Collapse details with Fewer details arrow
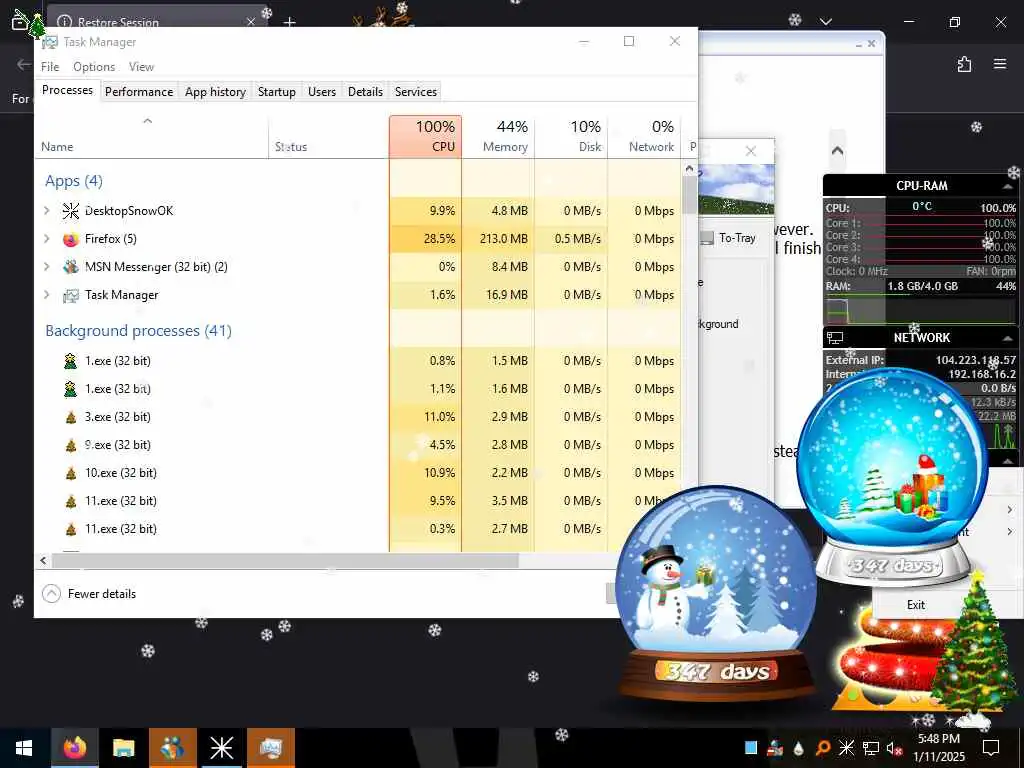This screenshot has width=1024, height=768. point(51,594)
